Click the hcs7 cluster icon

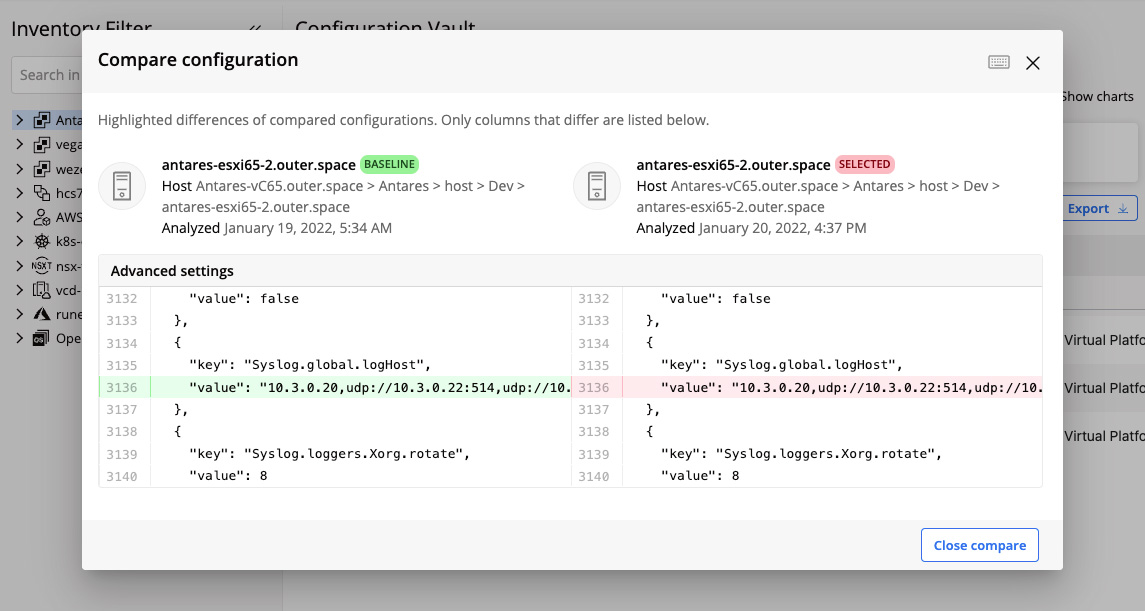[42, 193]
